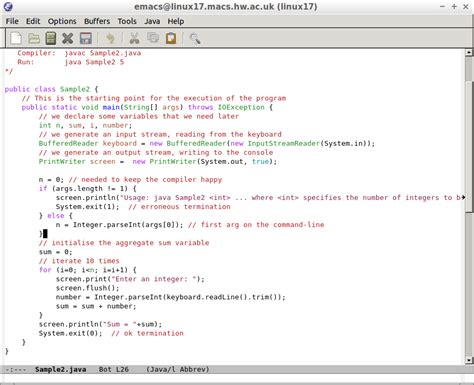This screenshot has width=474, height=385.
Task: Open the Tools menu
Action: click(x=127, y=21)
